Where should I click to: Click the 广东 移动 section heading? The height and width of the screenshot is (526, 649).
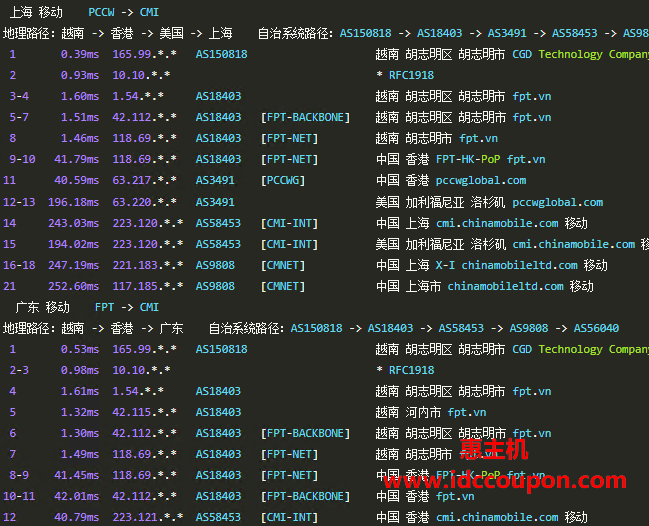[x=42, y=307]
